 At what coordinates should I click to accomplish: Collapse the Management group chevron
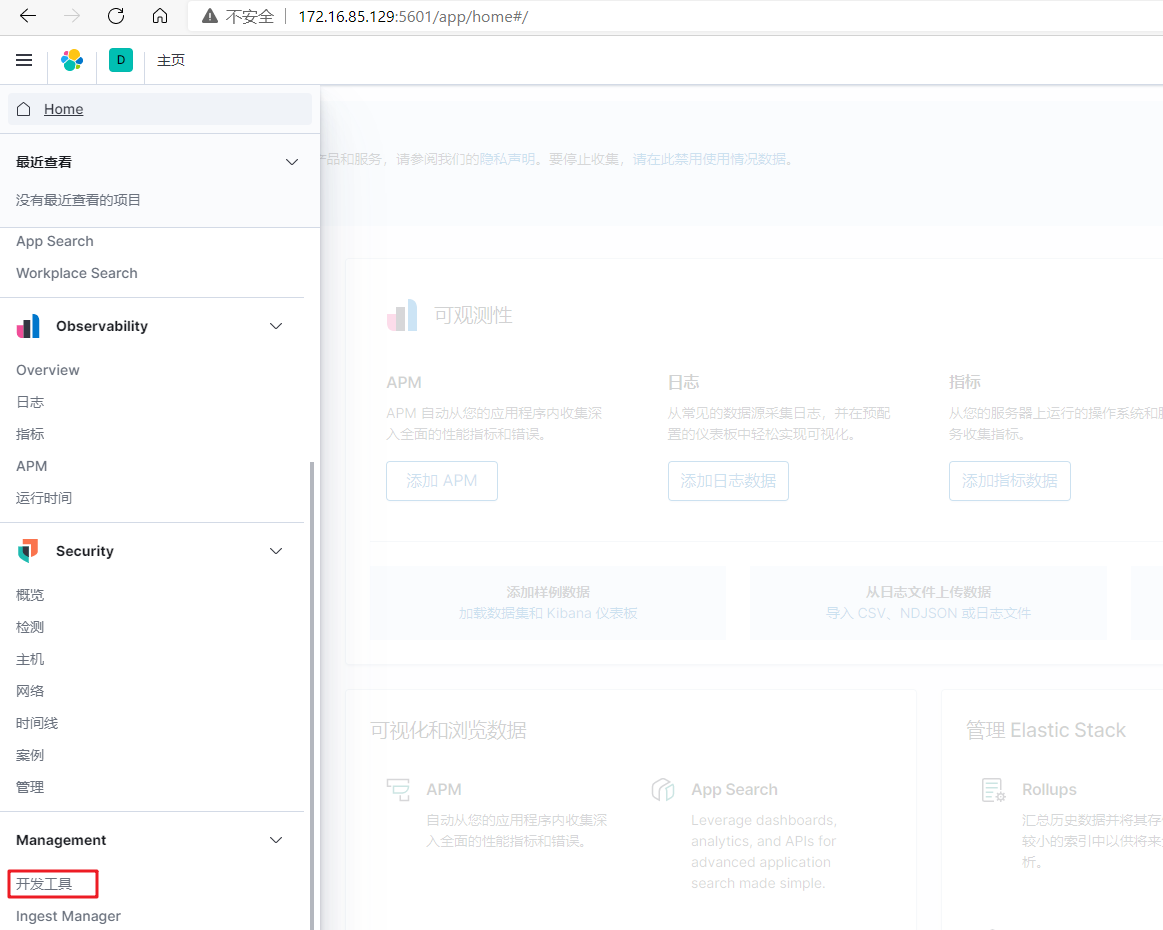pyautogui.click(x=276, y=840)
